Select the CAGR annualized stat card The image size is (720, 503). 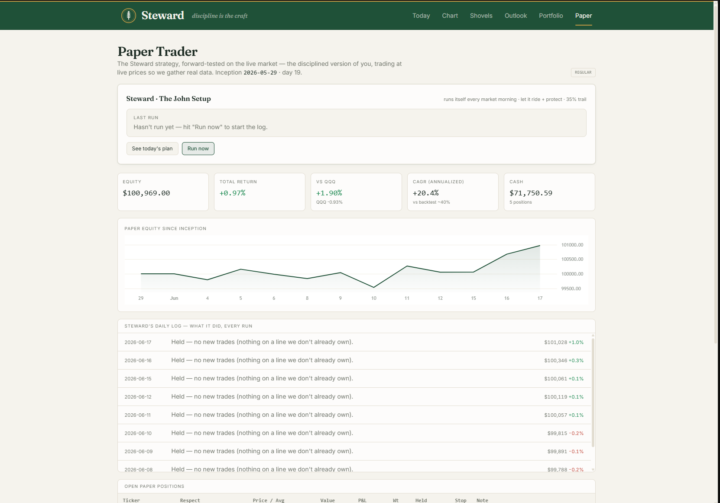tap(453, 192)
